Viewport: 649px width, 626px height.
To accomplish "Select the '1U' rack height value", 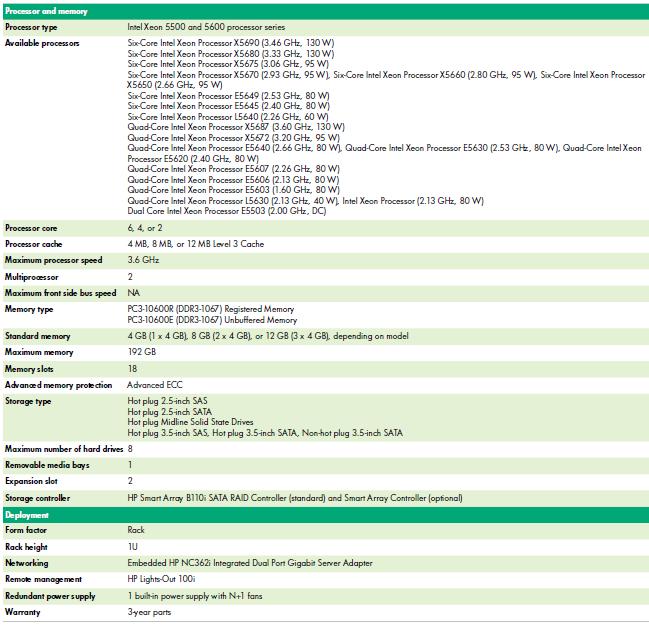I will pos(132,547).
